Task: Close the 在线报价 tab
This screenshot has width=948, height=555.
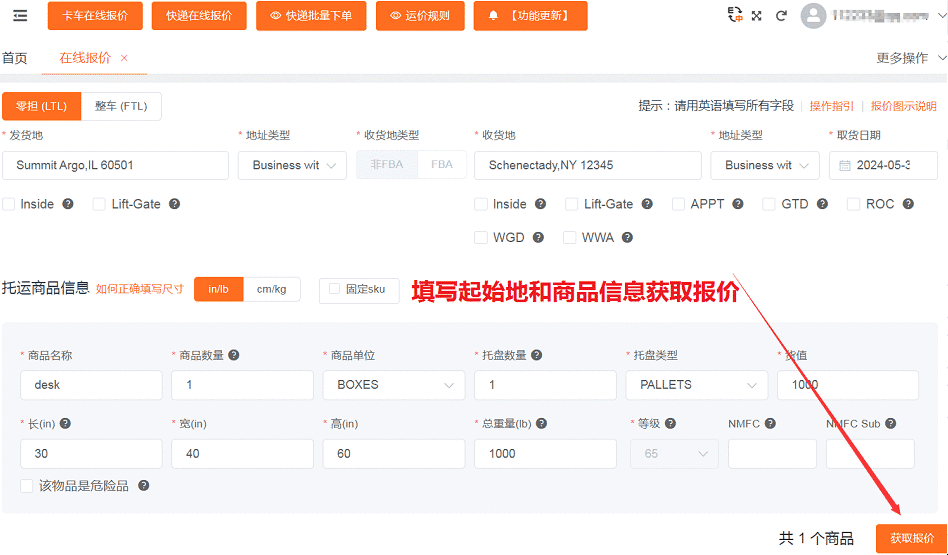Action: click(x=124, y=58)
